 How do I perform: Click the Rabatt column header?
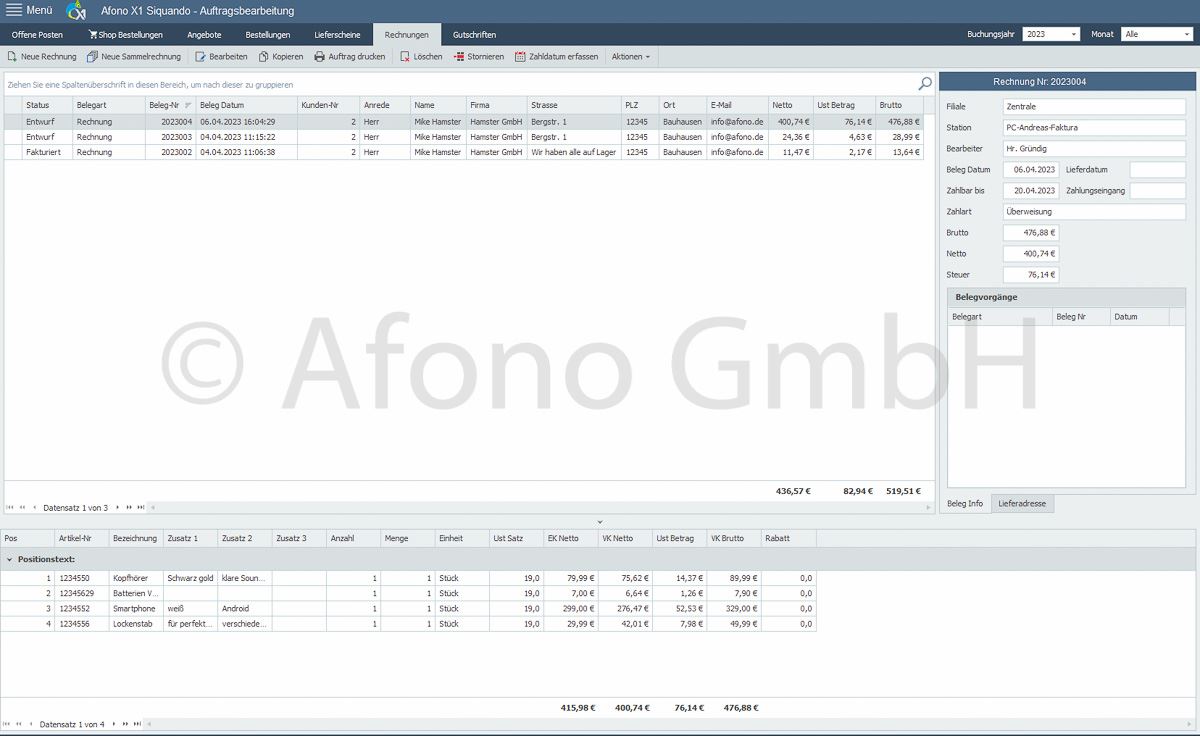pyautogui.click(x=788, y=538)
